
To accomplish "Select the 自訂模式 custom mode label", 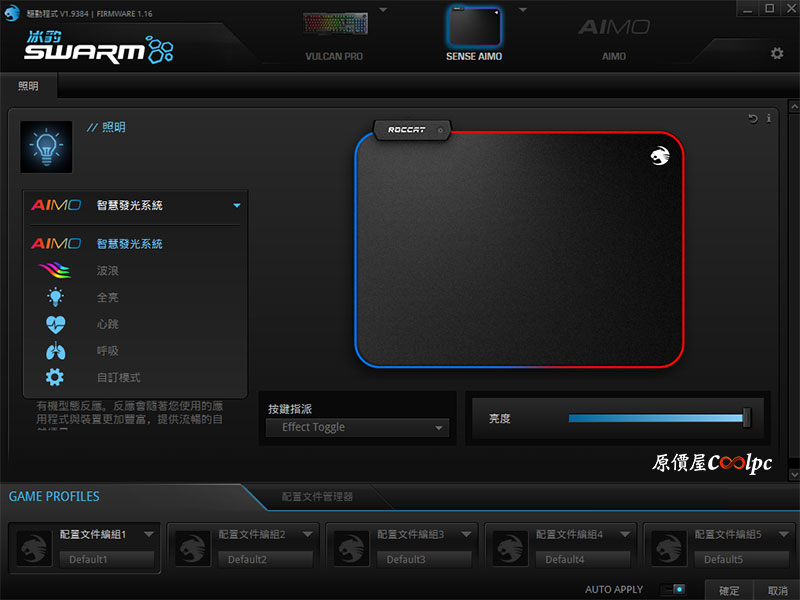I will point(118,378).
